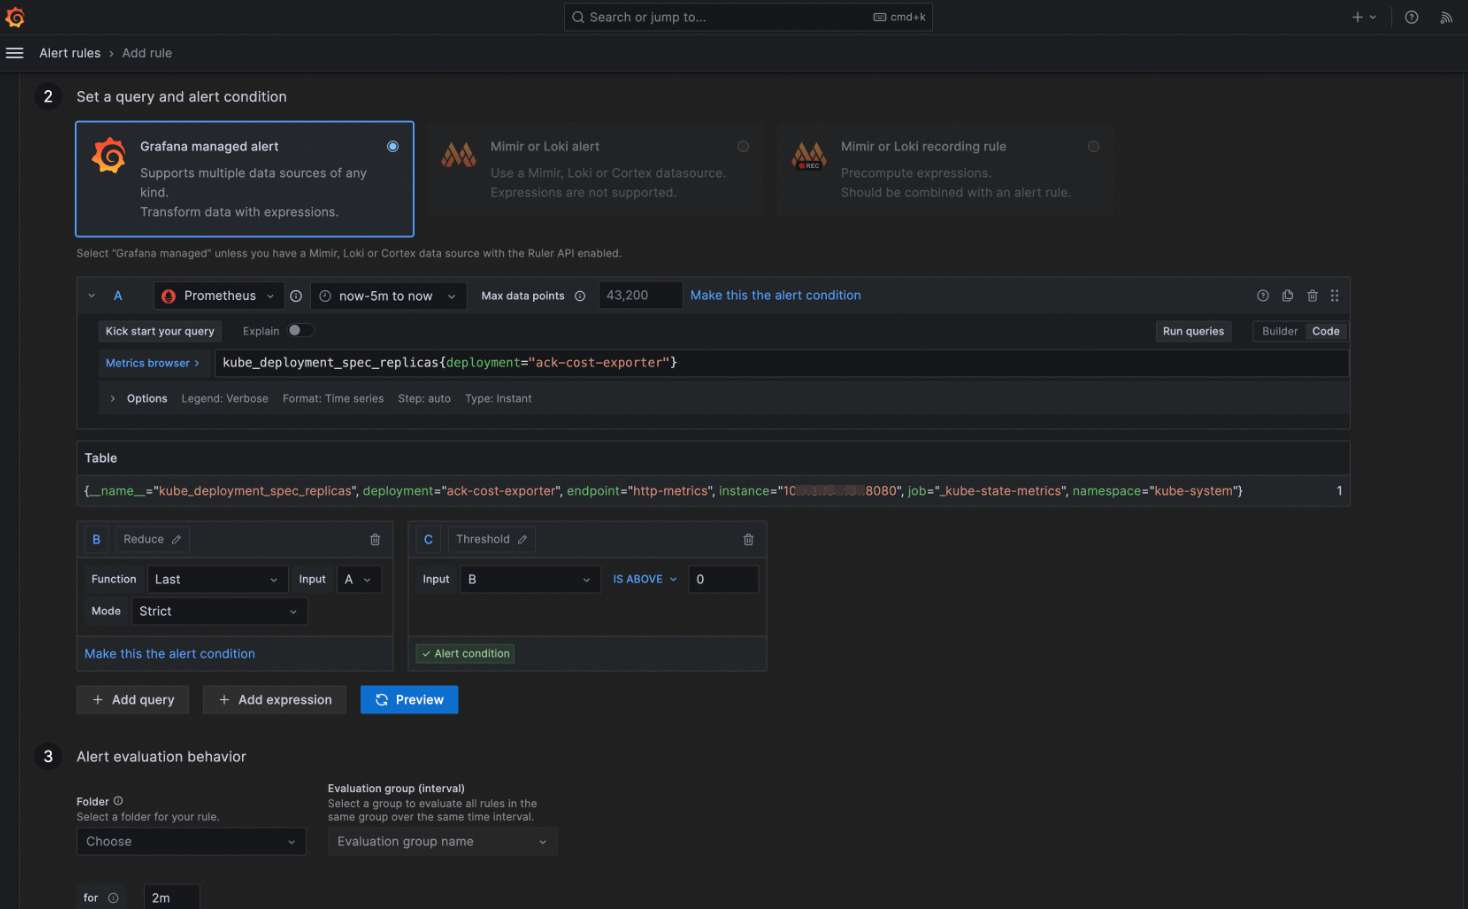
Task: Select the Code tab of the editor
Action: 1326,330
